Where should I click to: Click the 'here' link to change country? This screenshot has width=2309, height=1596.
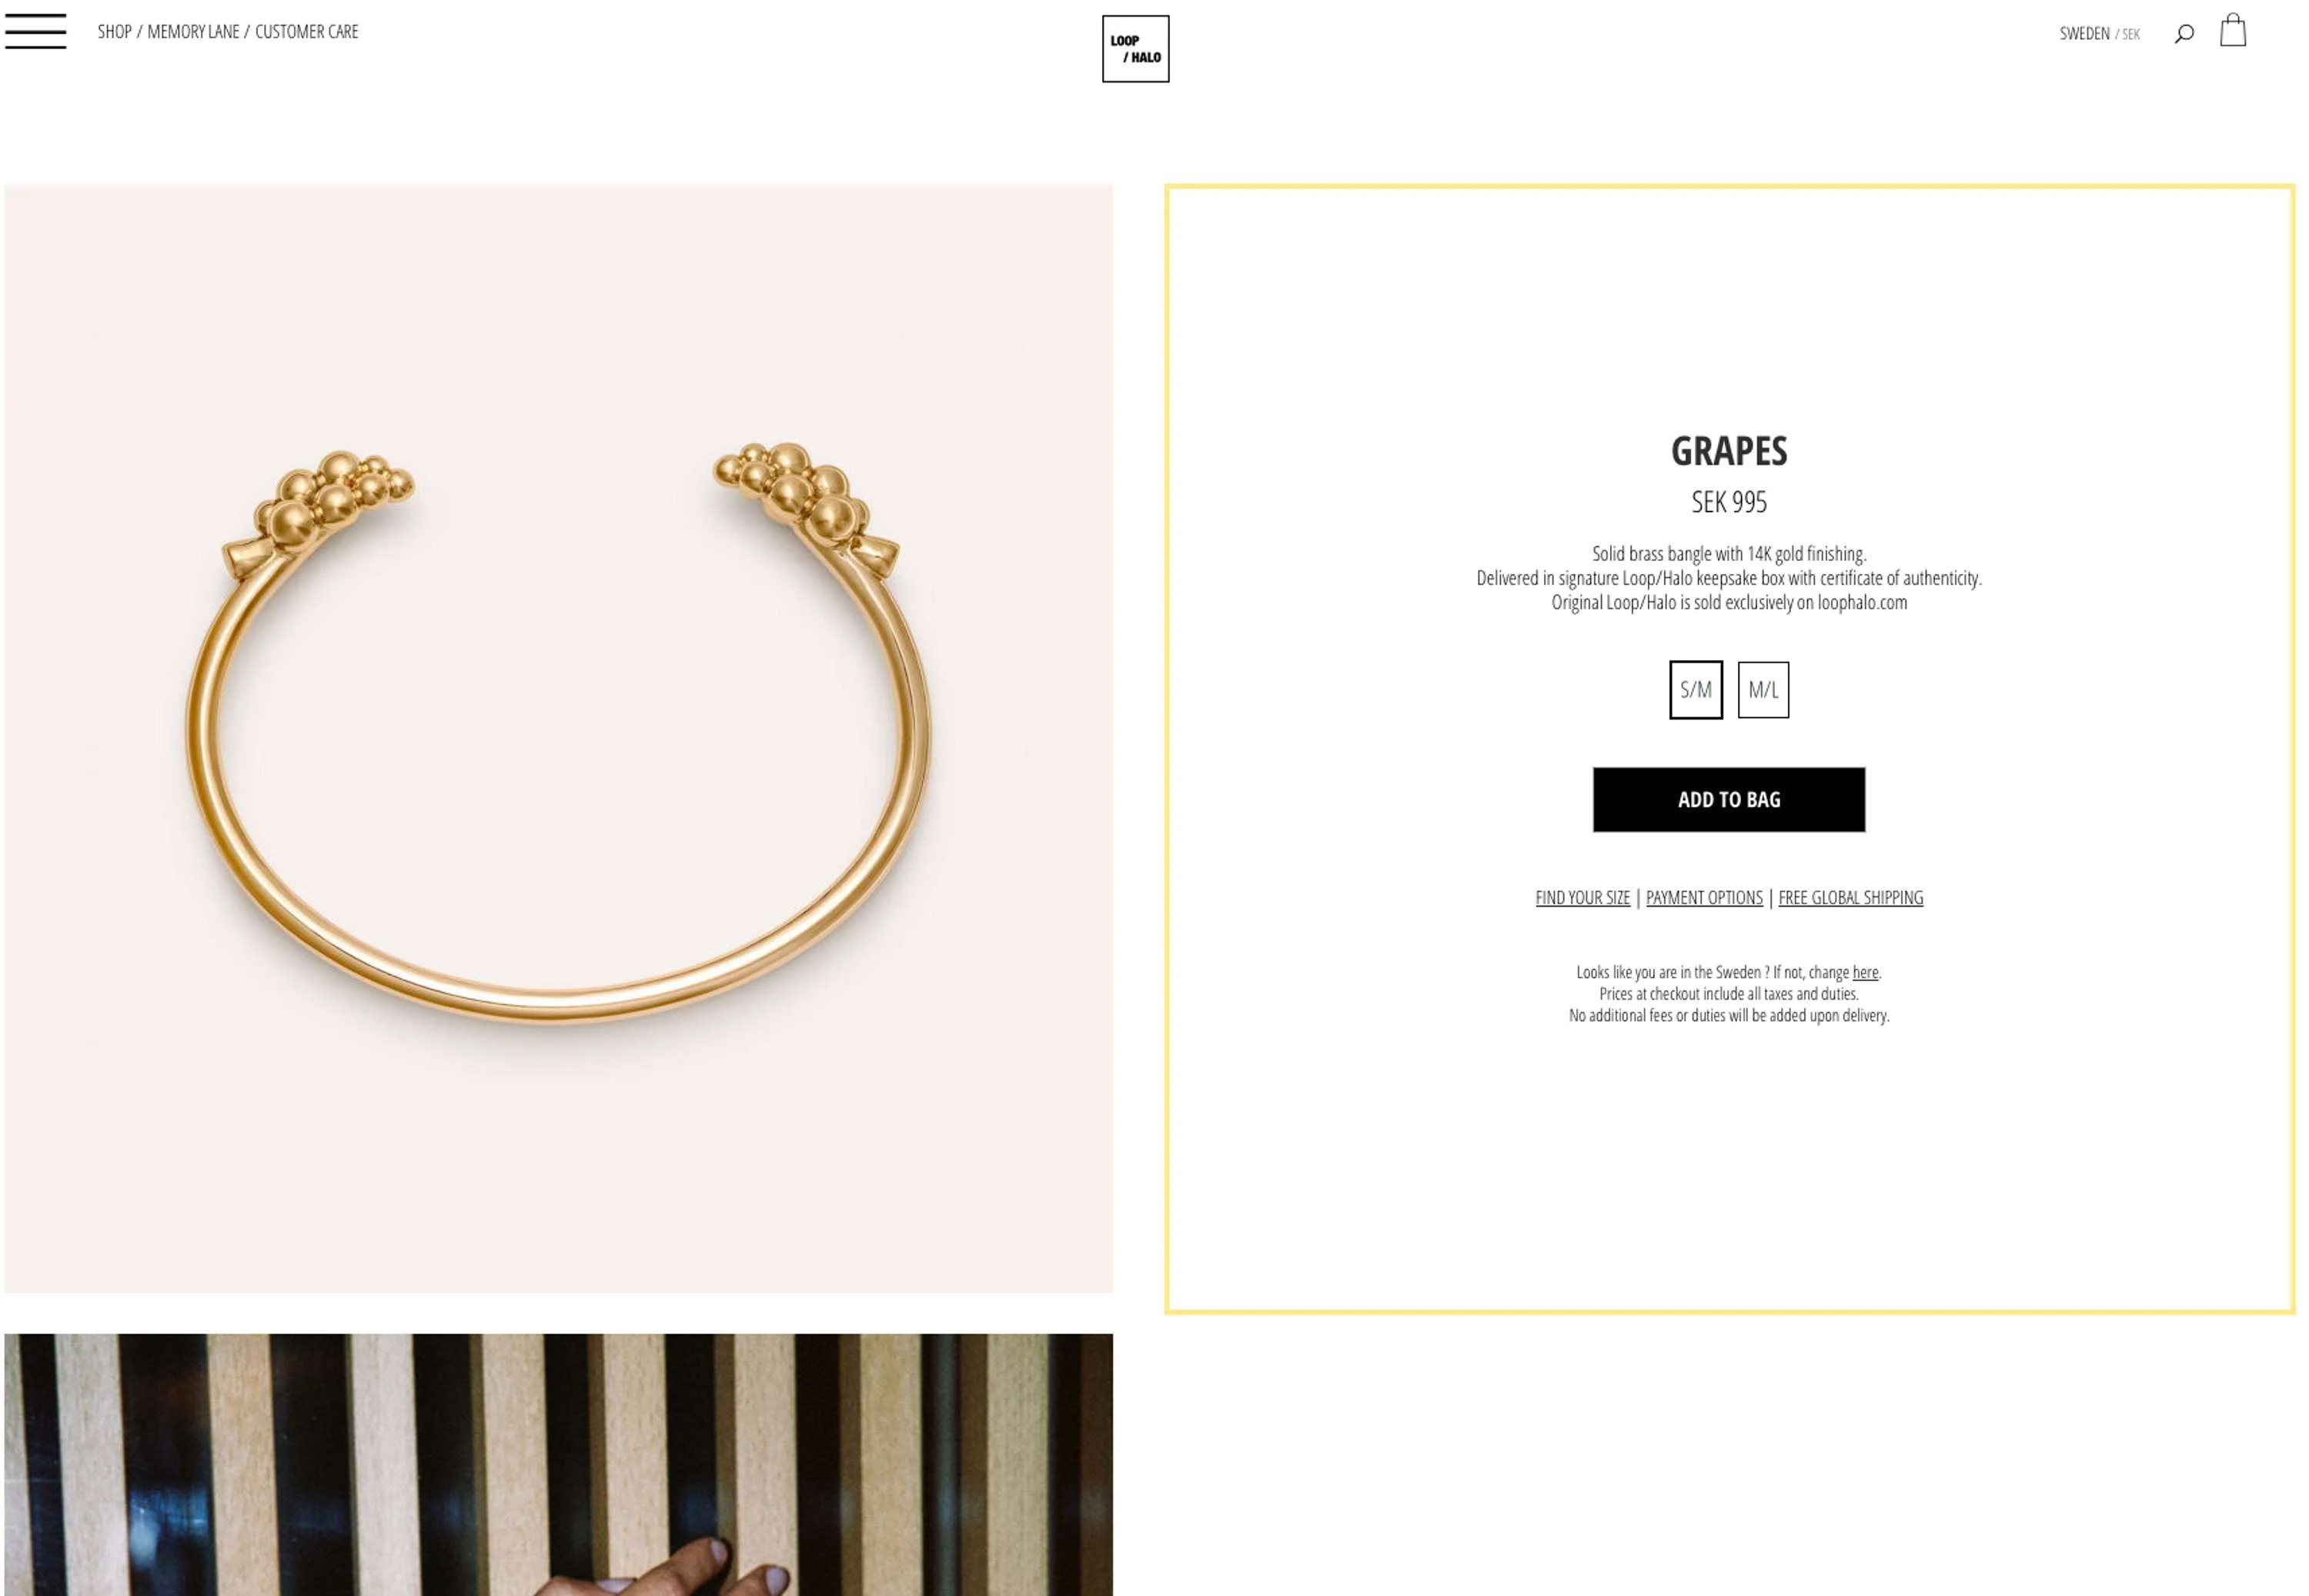point(1864,972)
